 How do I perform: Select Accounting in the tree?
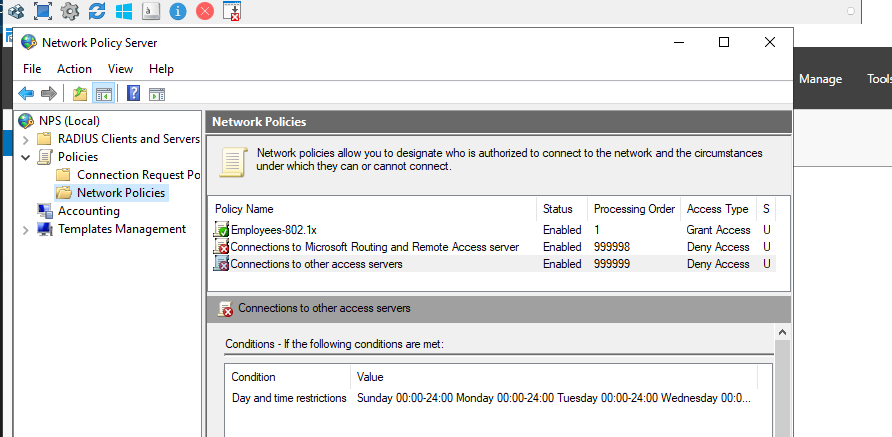click(89, 211)
